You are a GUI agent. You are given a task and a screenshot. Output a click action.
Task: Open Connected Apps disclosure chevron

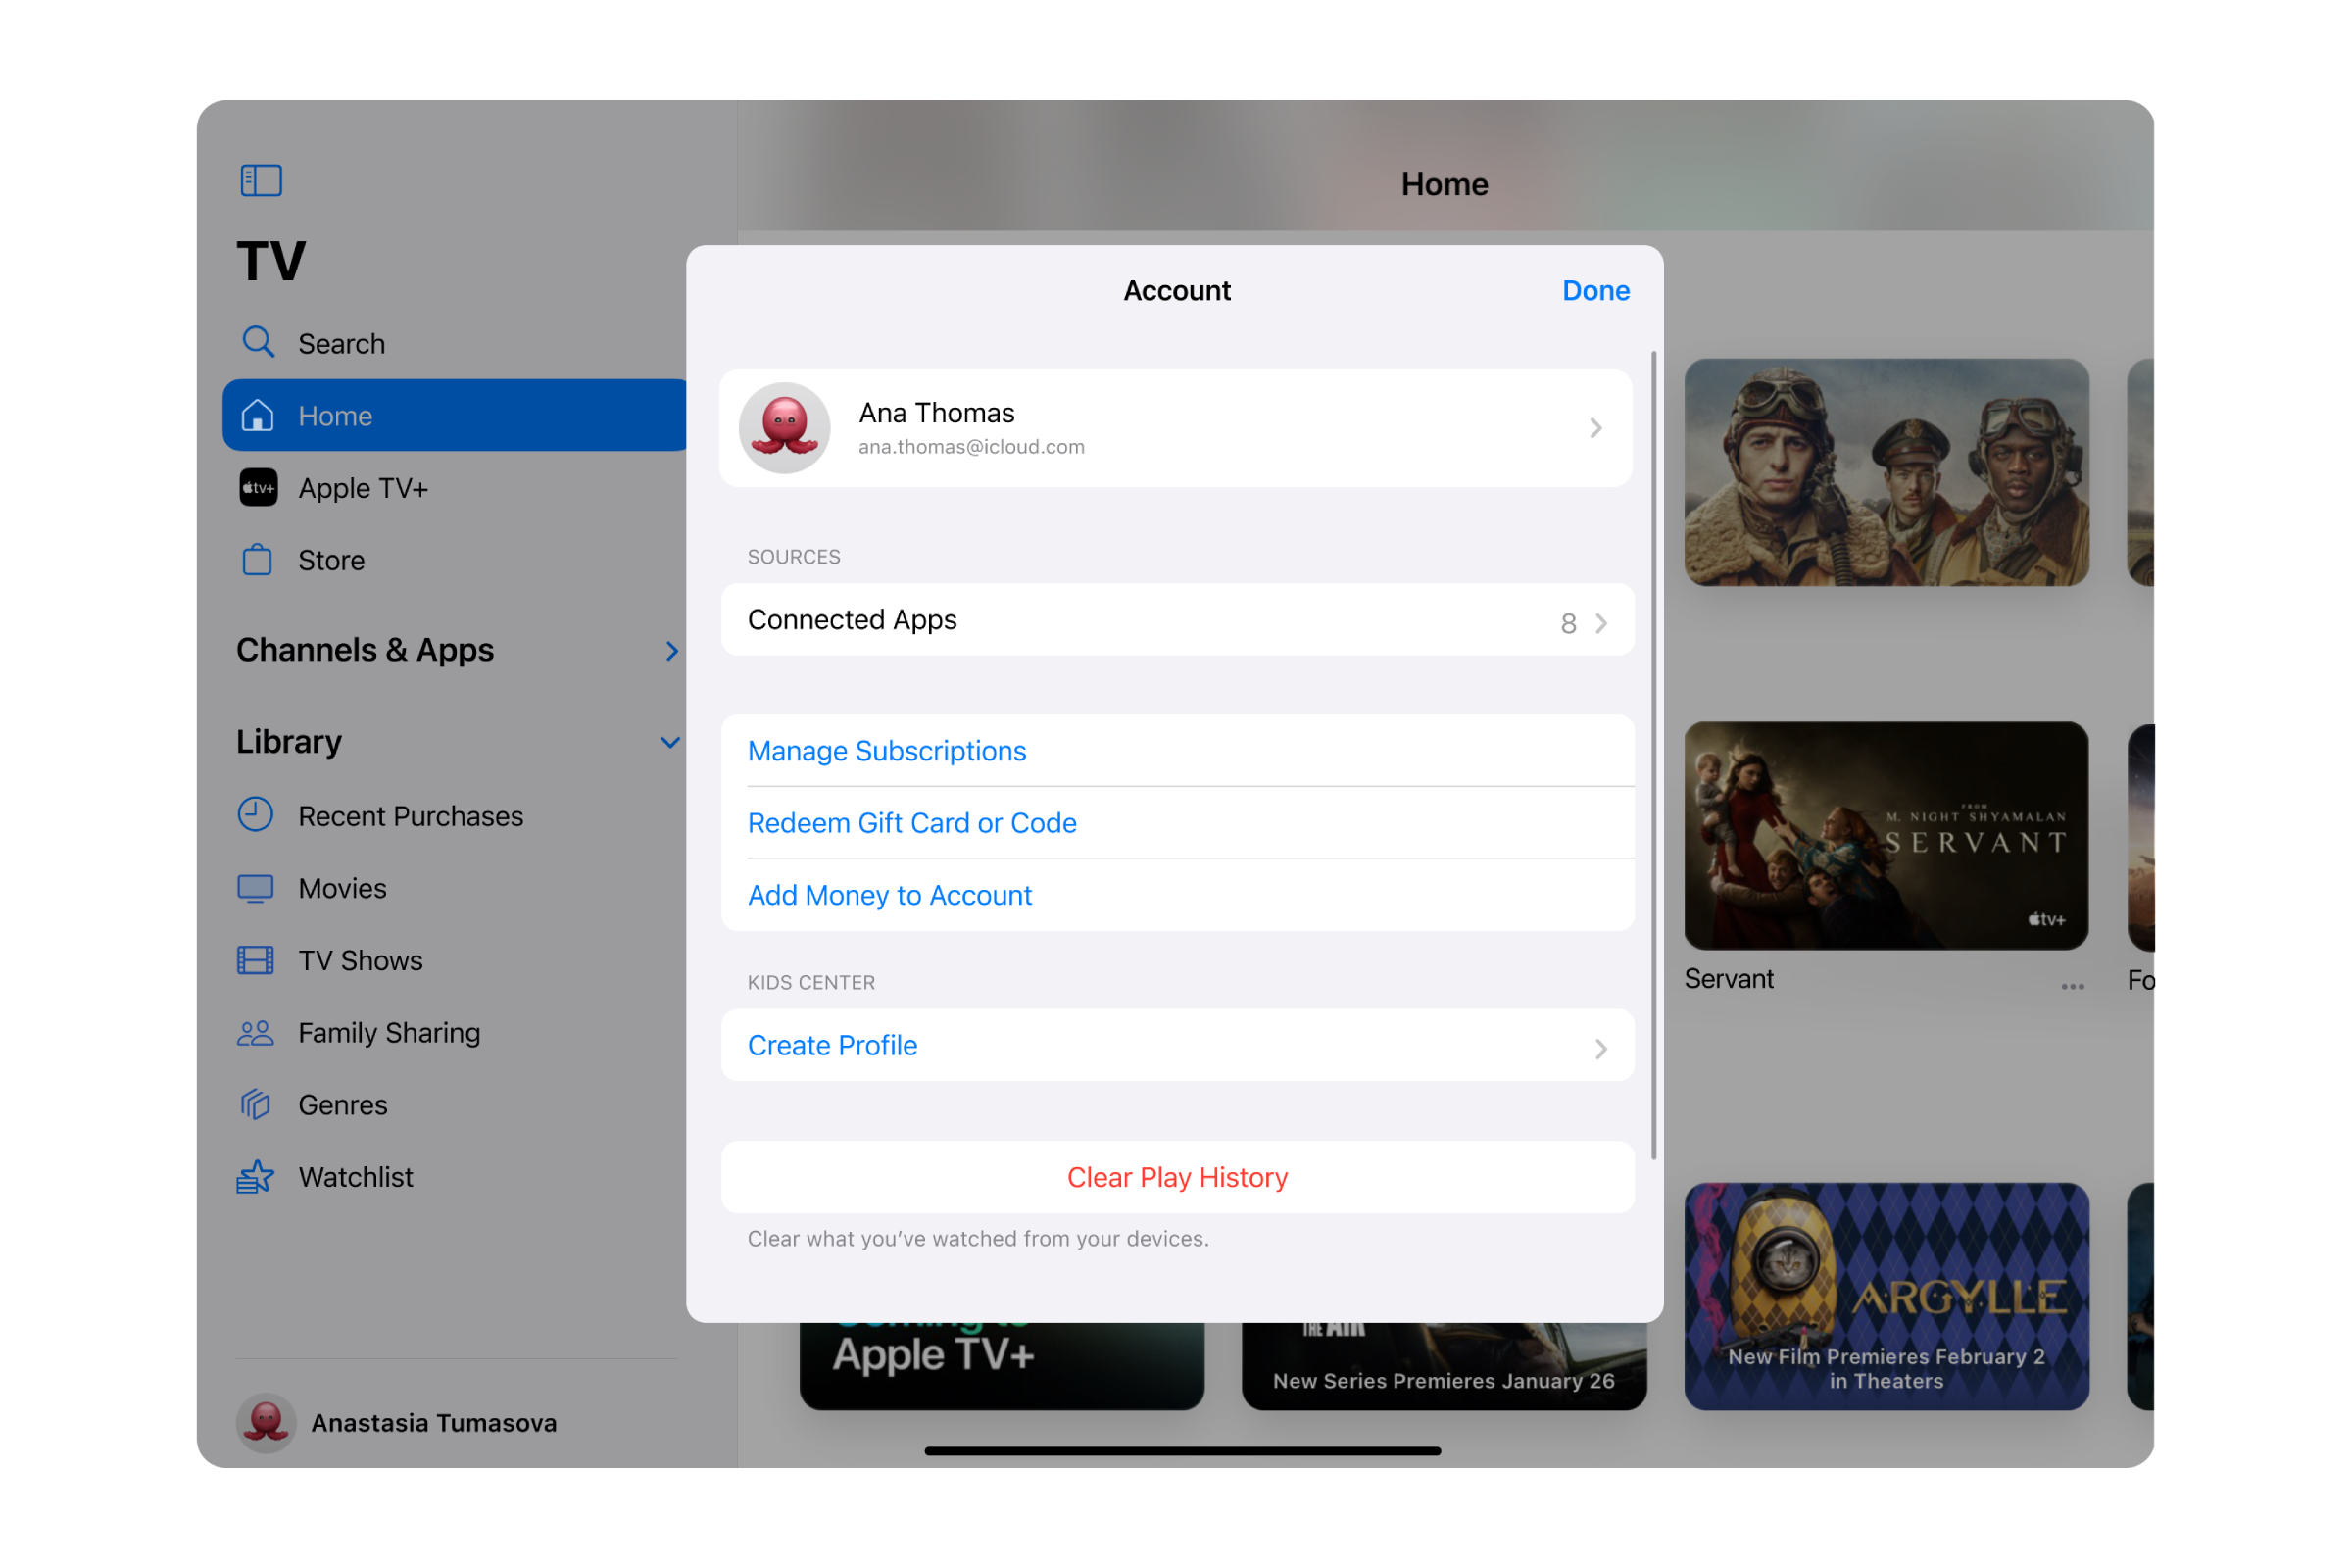tap(1602, 623)
